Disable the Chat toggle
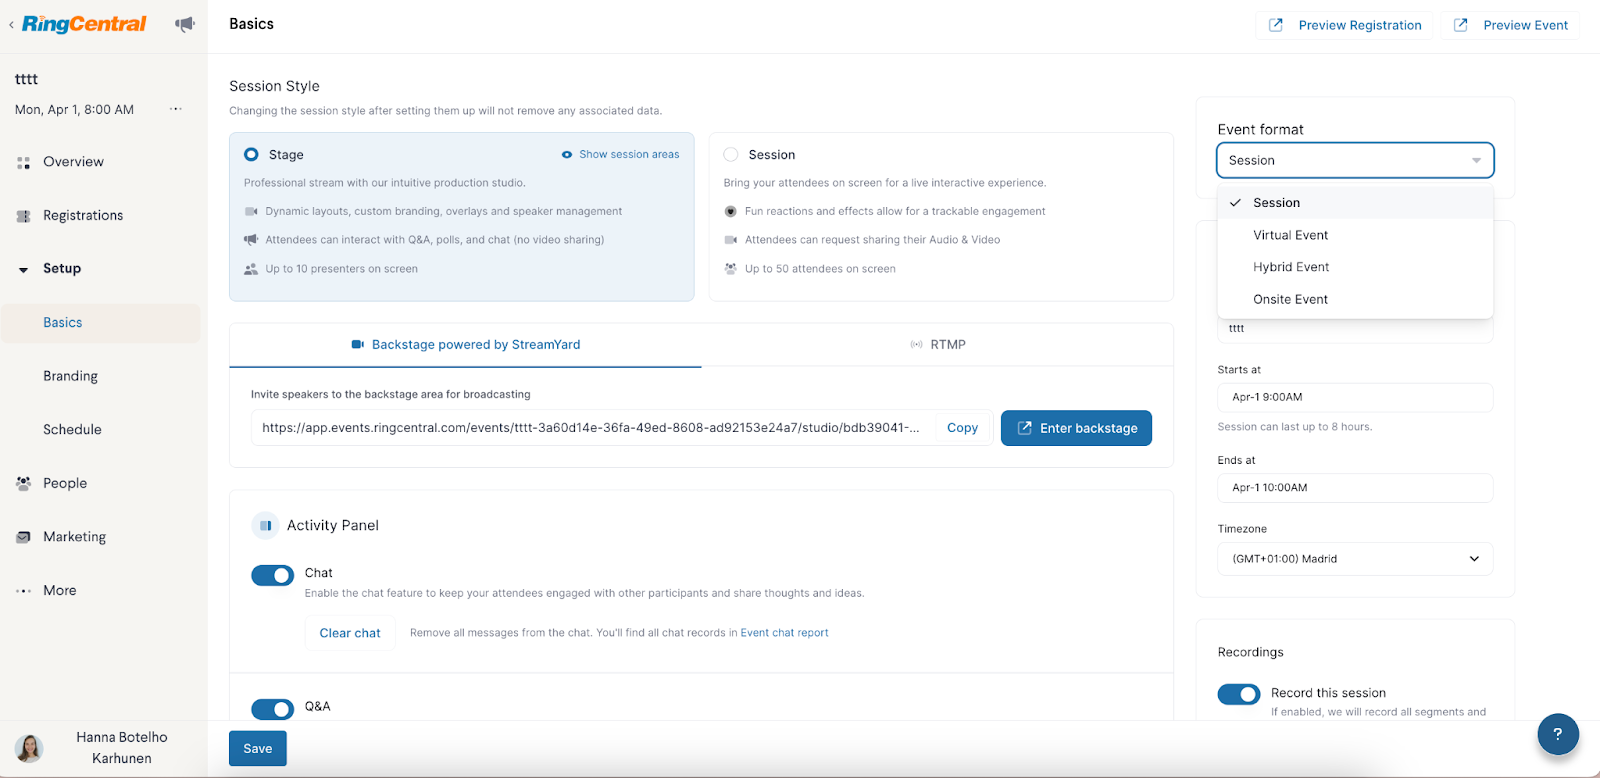This screenshot has width=1600, height=778. [272, 575]
